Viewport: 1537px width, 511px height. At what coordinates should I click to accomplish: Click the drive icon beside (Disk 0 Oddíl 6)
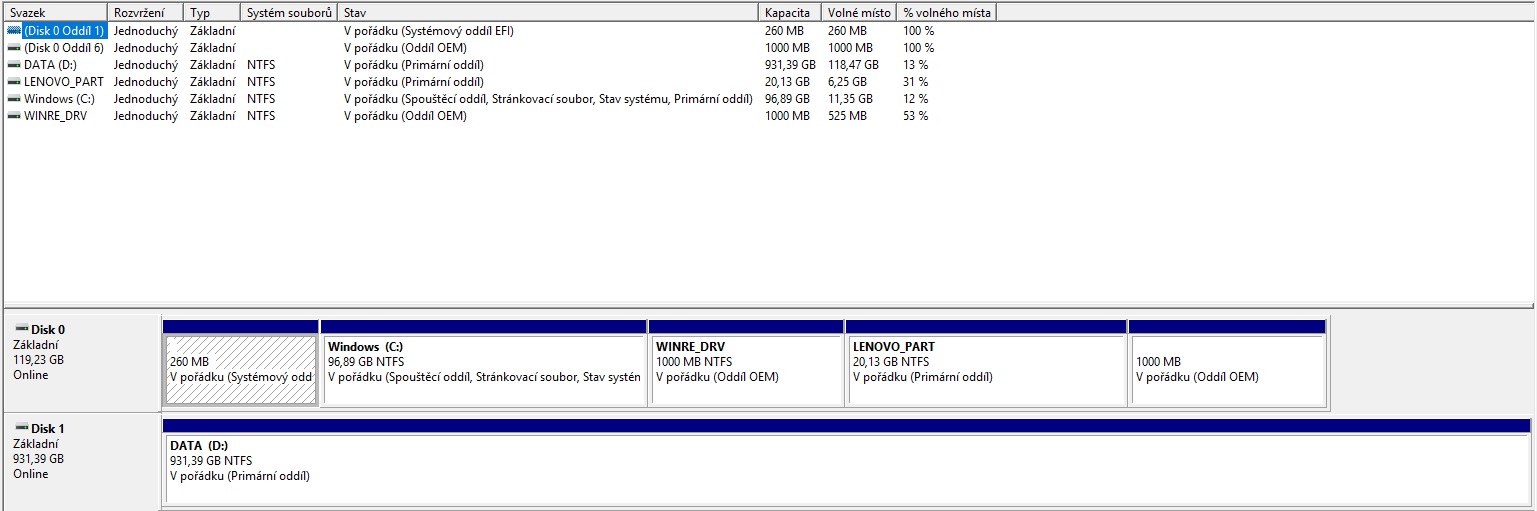(14, 48)
